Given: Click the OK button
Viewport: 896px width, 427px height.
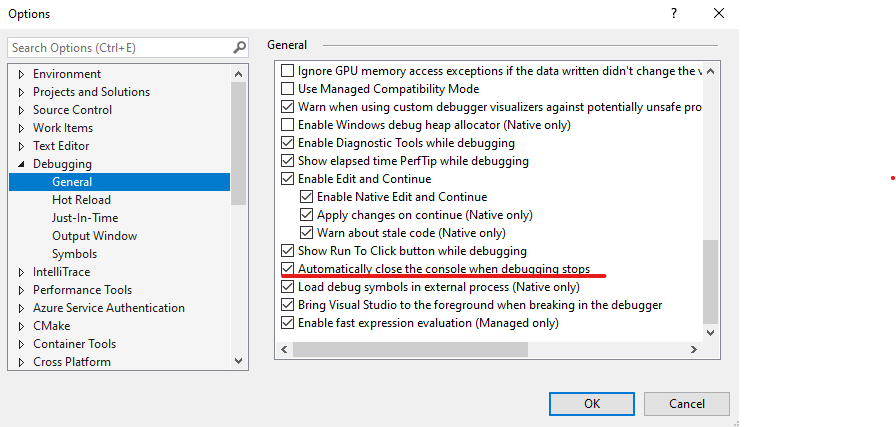Looking at the screenshot, I should click(592, 404).
